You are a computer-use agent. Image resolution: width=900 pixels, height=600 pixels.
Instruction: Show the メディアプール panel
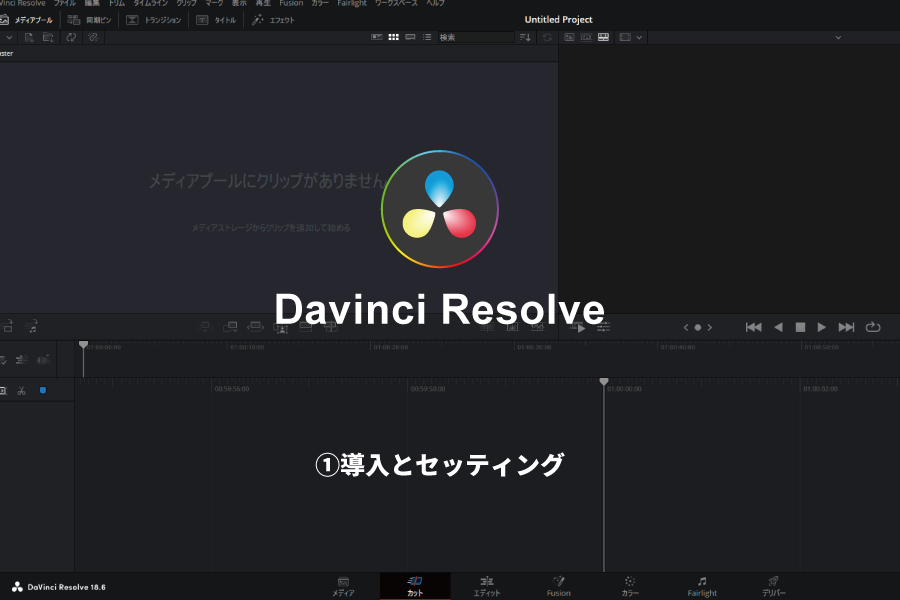point(27,20)
